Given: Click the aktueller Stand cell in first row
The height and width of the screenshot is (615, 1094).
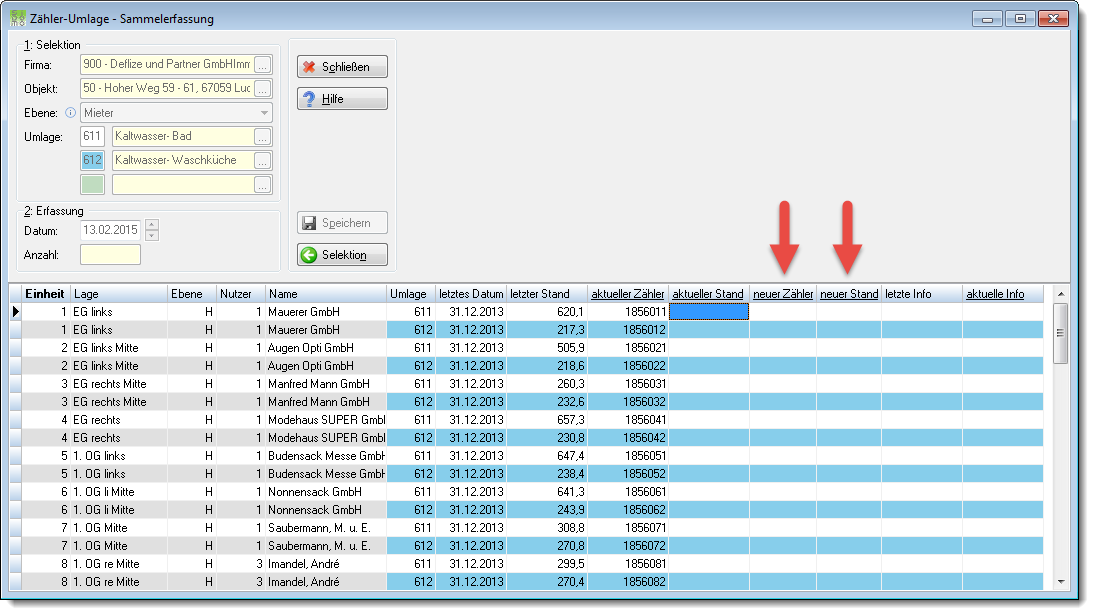Looking at the screenshot, I should coord(709,312).
